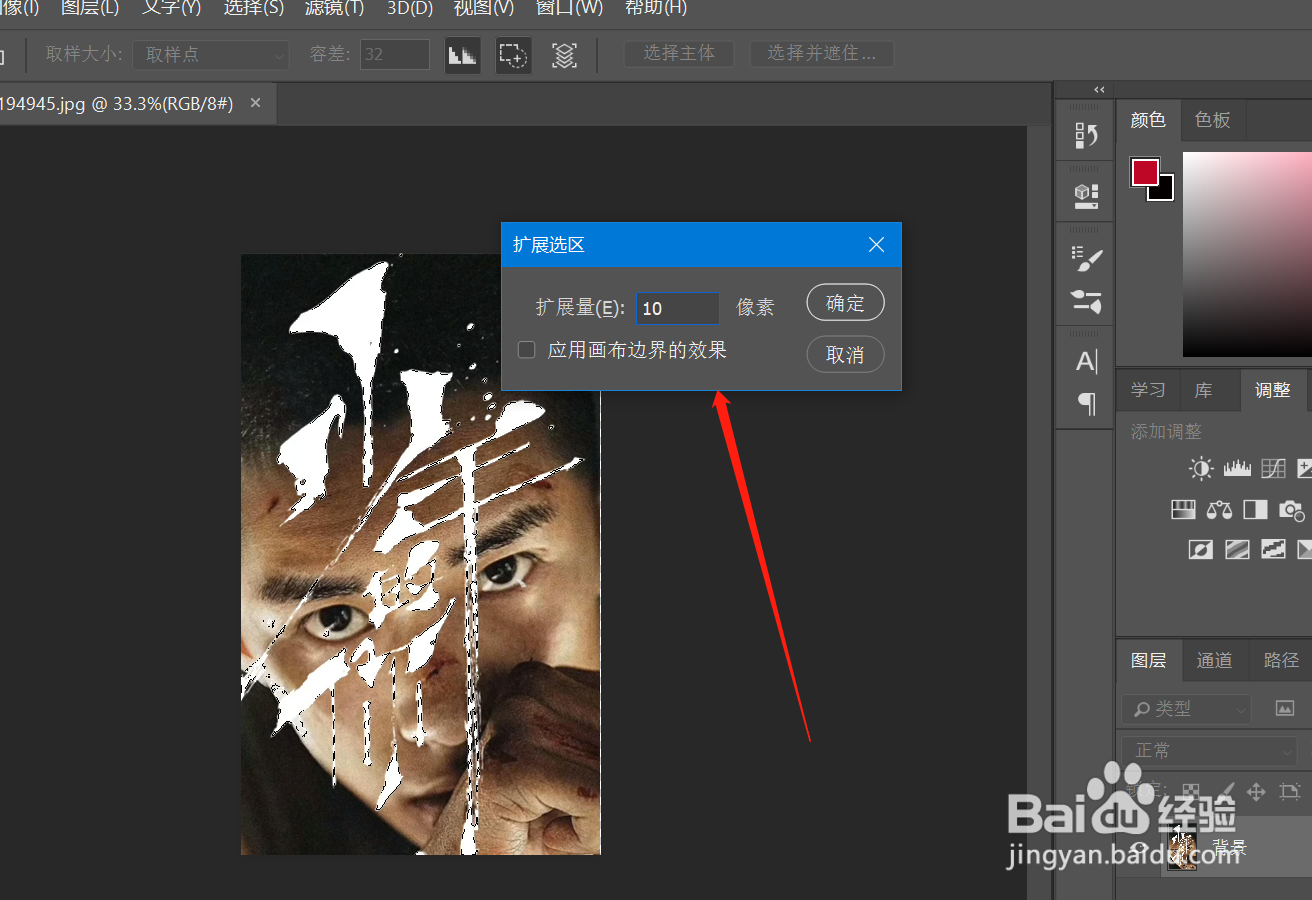Open the 取样大小 sample size dropdown
This screenshot has height=900, width=1312.
(x=211, y=55)
